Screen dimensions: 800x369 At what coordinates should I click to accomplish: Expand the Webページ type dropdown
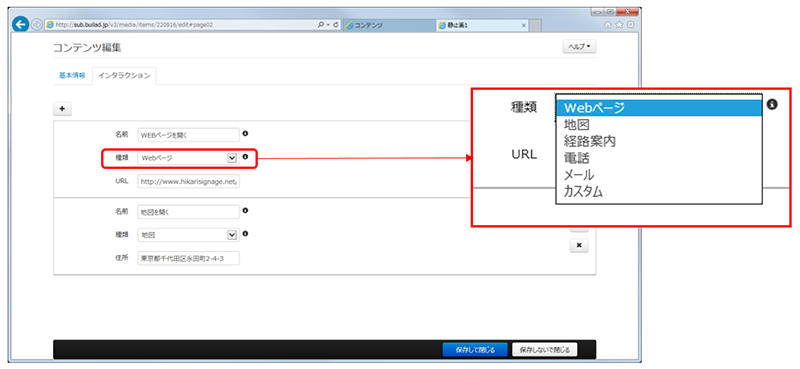click(x=188, y=158)
